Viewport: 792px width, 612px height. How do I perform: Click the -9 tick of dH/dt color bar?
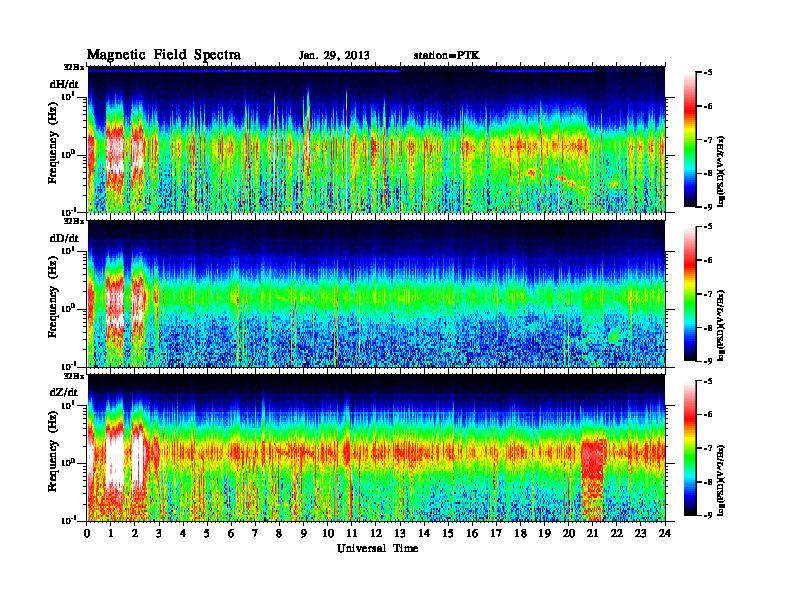coord(709,207)
